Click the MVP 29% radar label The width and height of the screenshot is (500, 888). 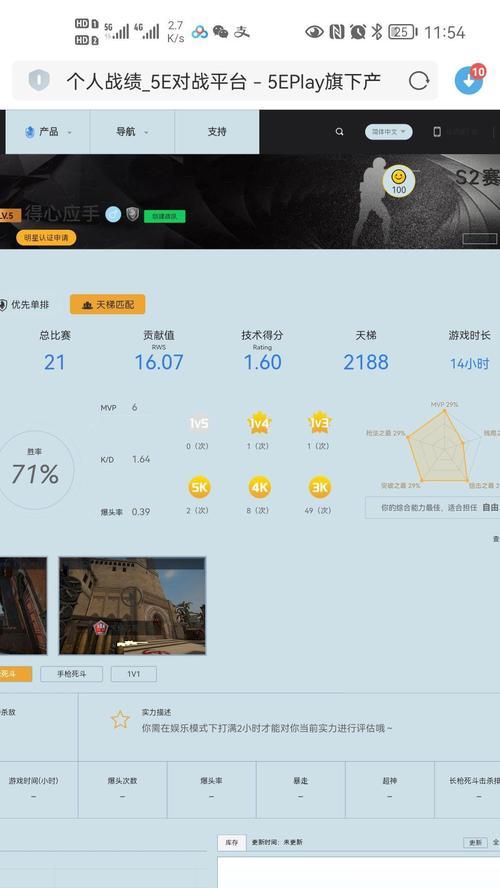tap(445, 404)
